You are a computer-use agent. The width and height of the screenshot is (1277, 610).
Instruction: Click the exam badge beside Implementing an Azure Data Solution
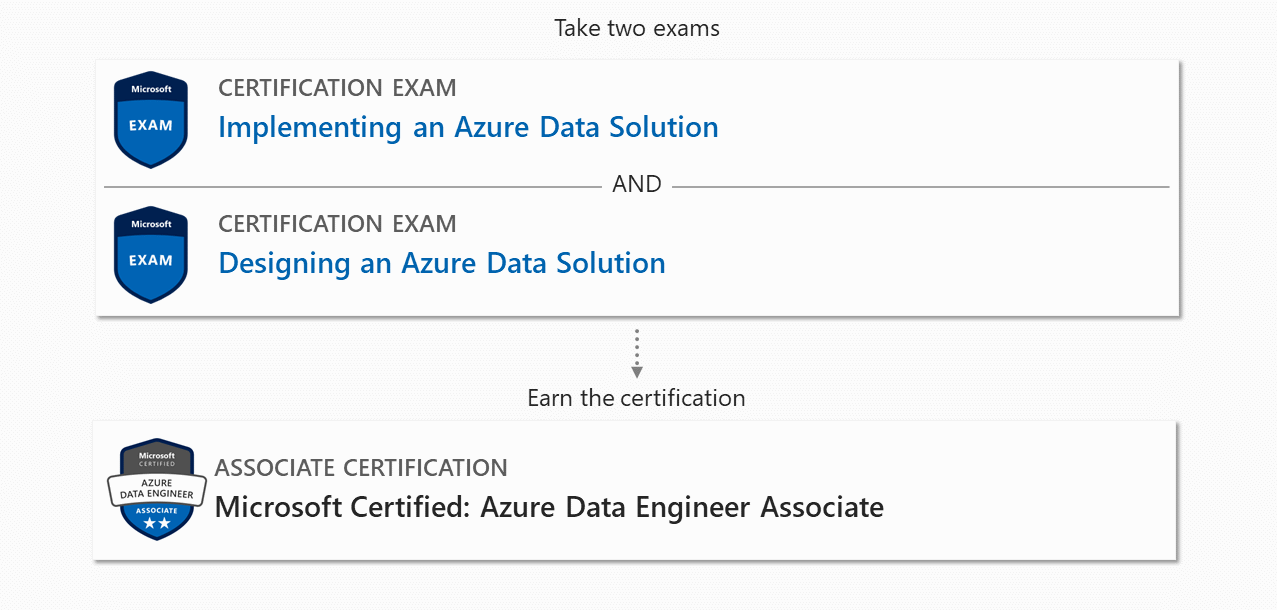pyautogui.click(x=151, y=119)
